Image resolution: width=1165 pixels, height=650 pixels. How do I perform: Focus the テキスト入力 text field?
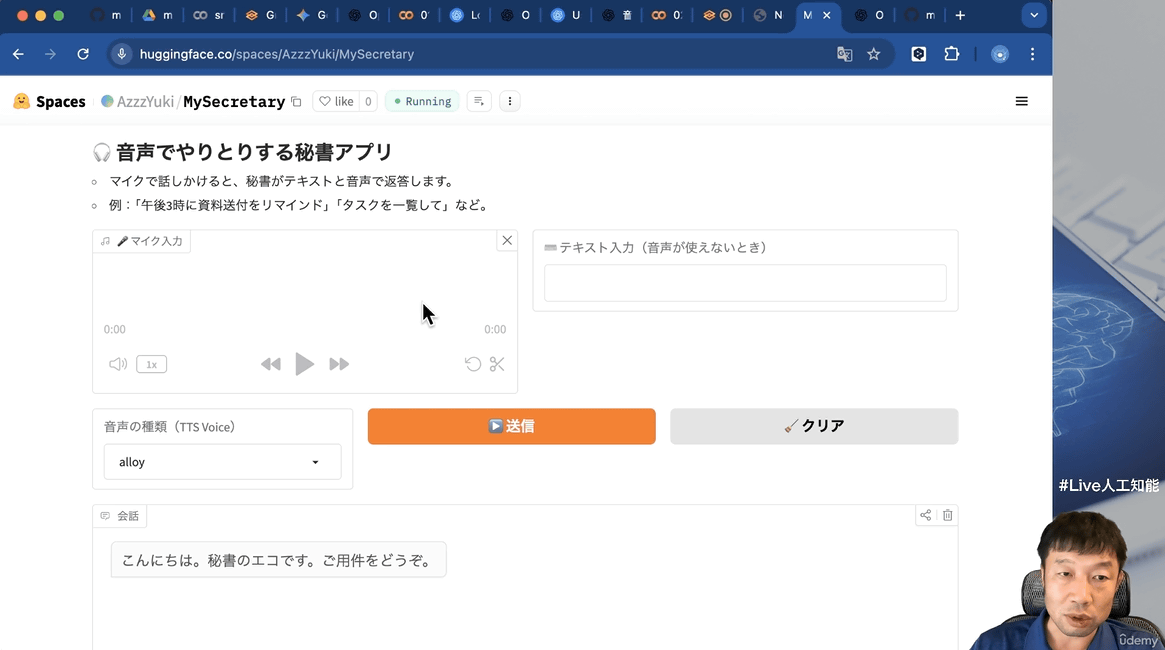[745, 283]
